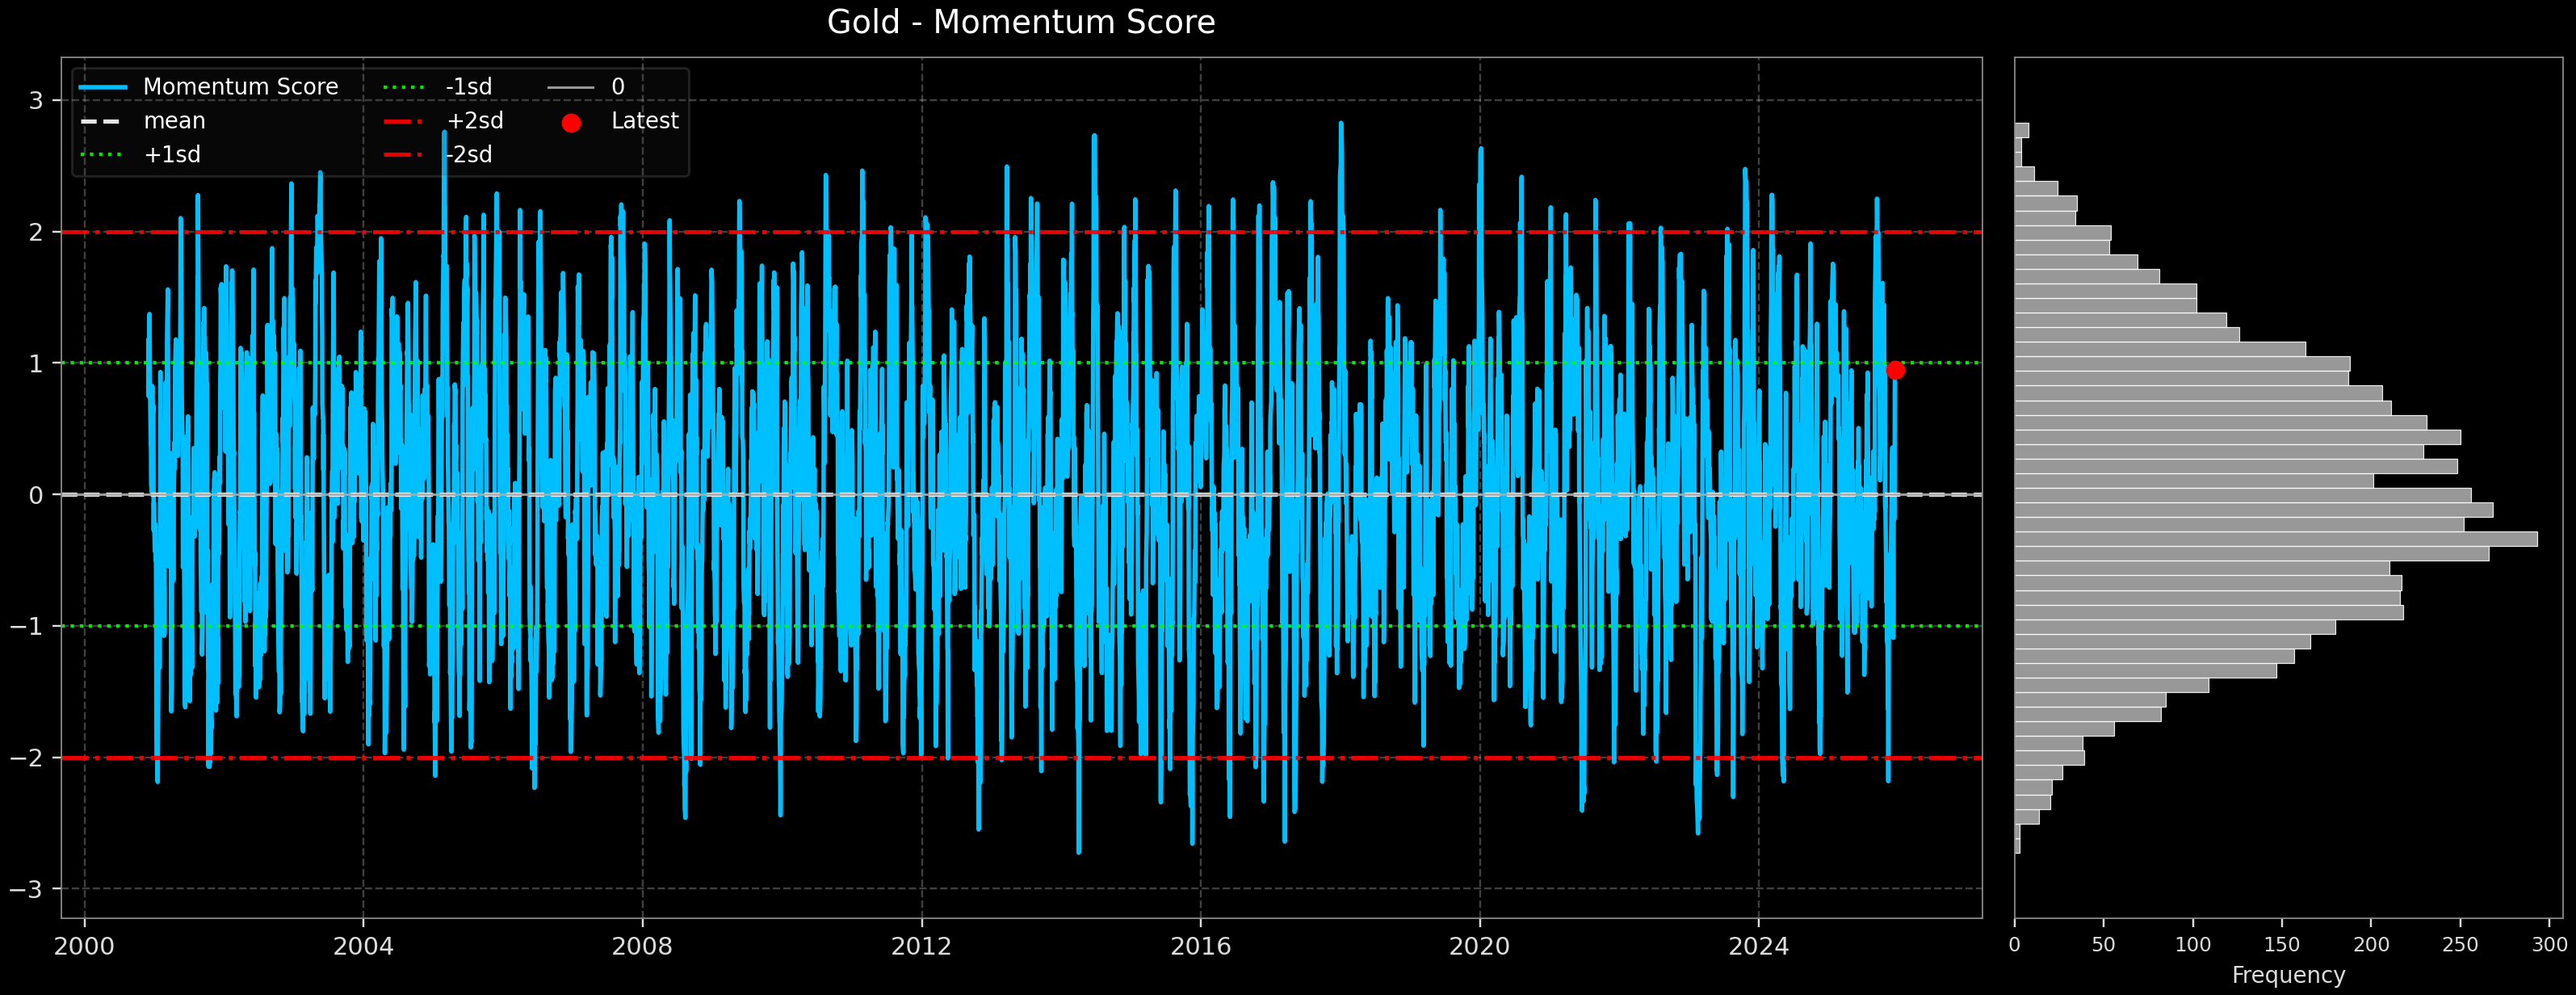The image size is (2576, 995).
Task: Click the mean legend entry
Action: (174, 121)
